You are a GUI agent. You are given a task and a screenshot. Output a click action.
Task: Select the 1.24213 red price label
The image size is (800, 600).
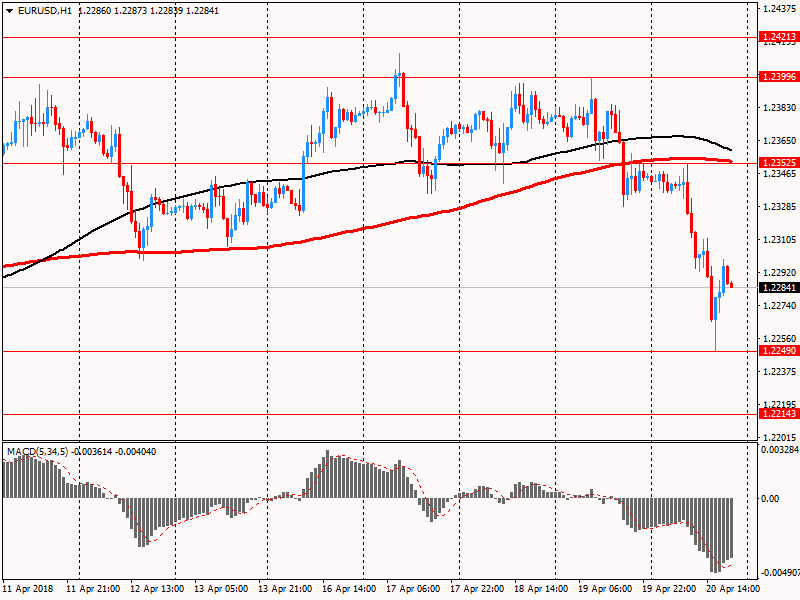(x=779, y=37)
